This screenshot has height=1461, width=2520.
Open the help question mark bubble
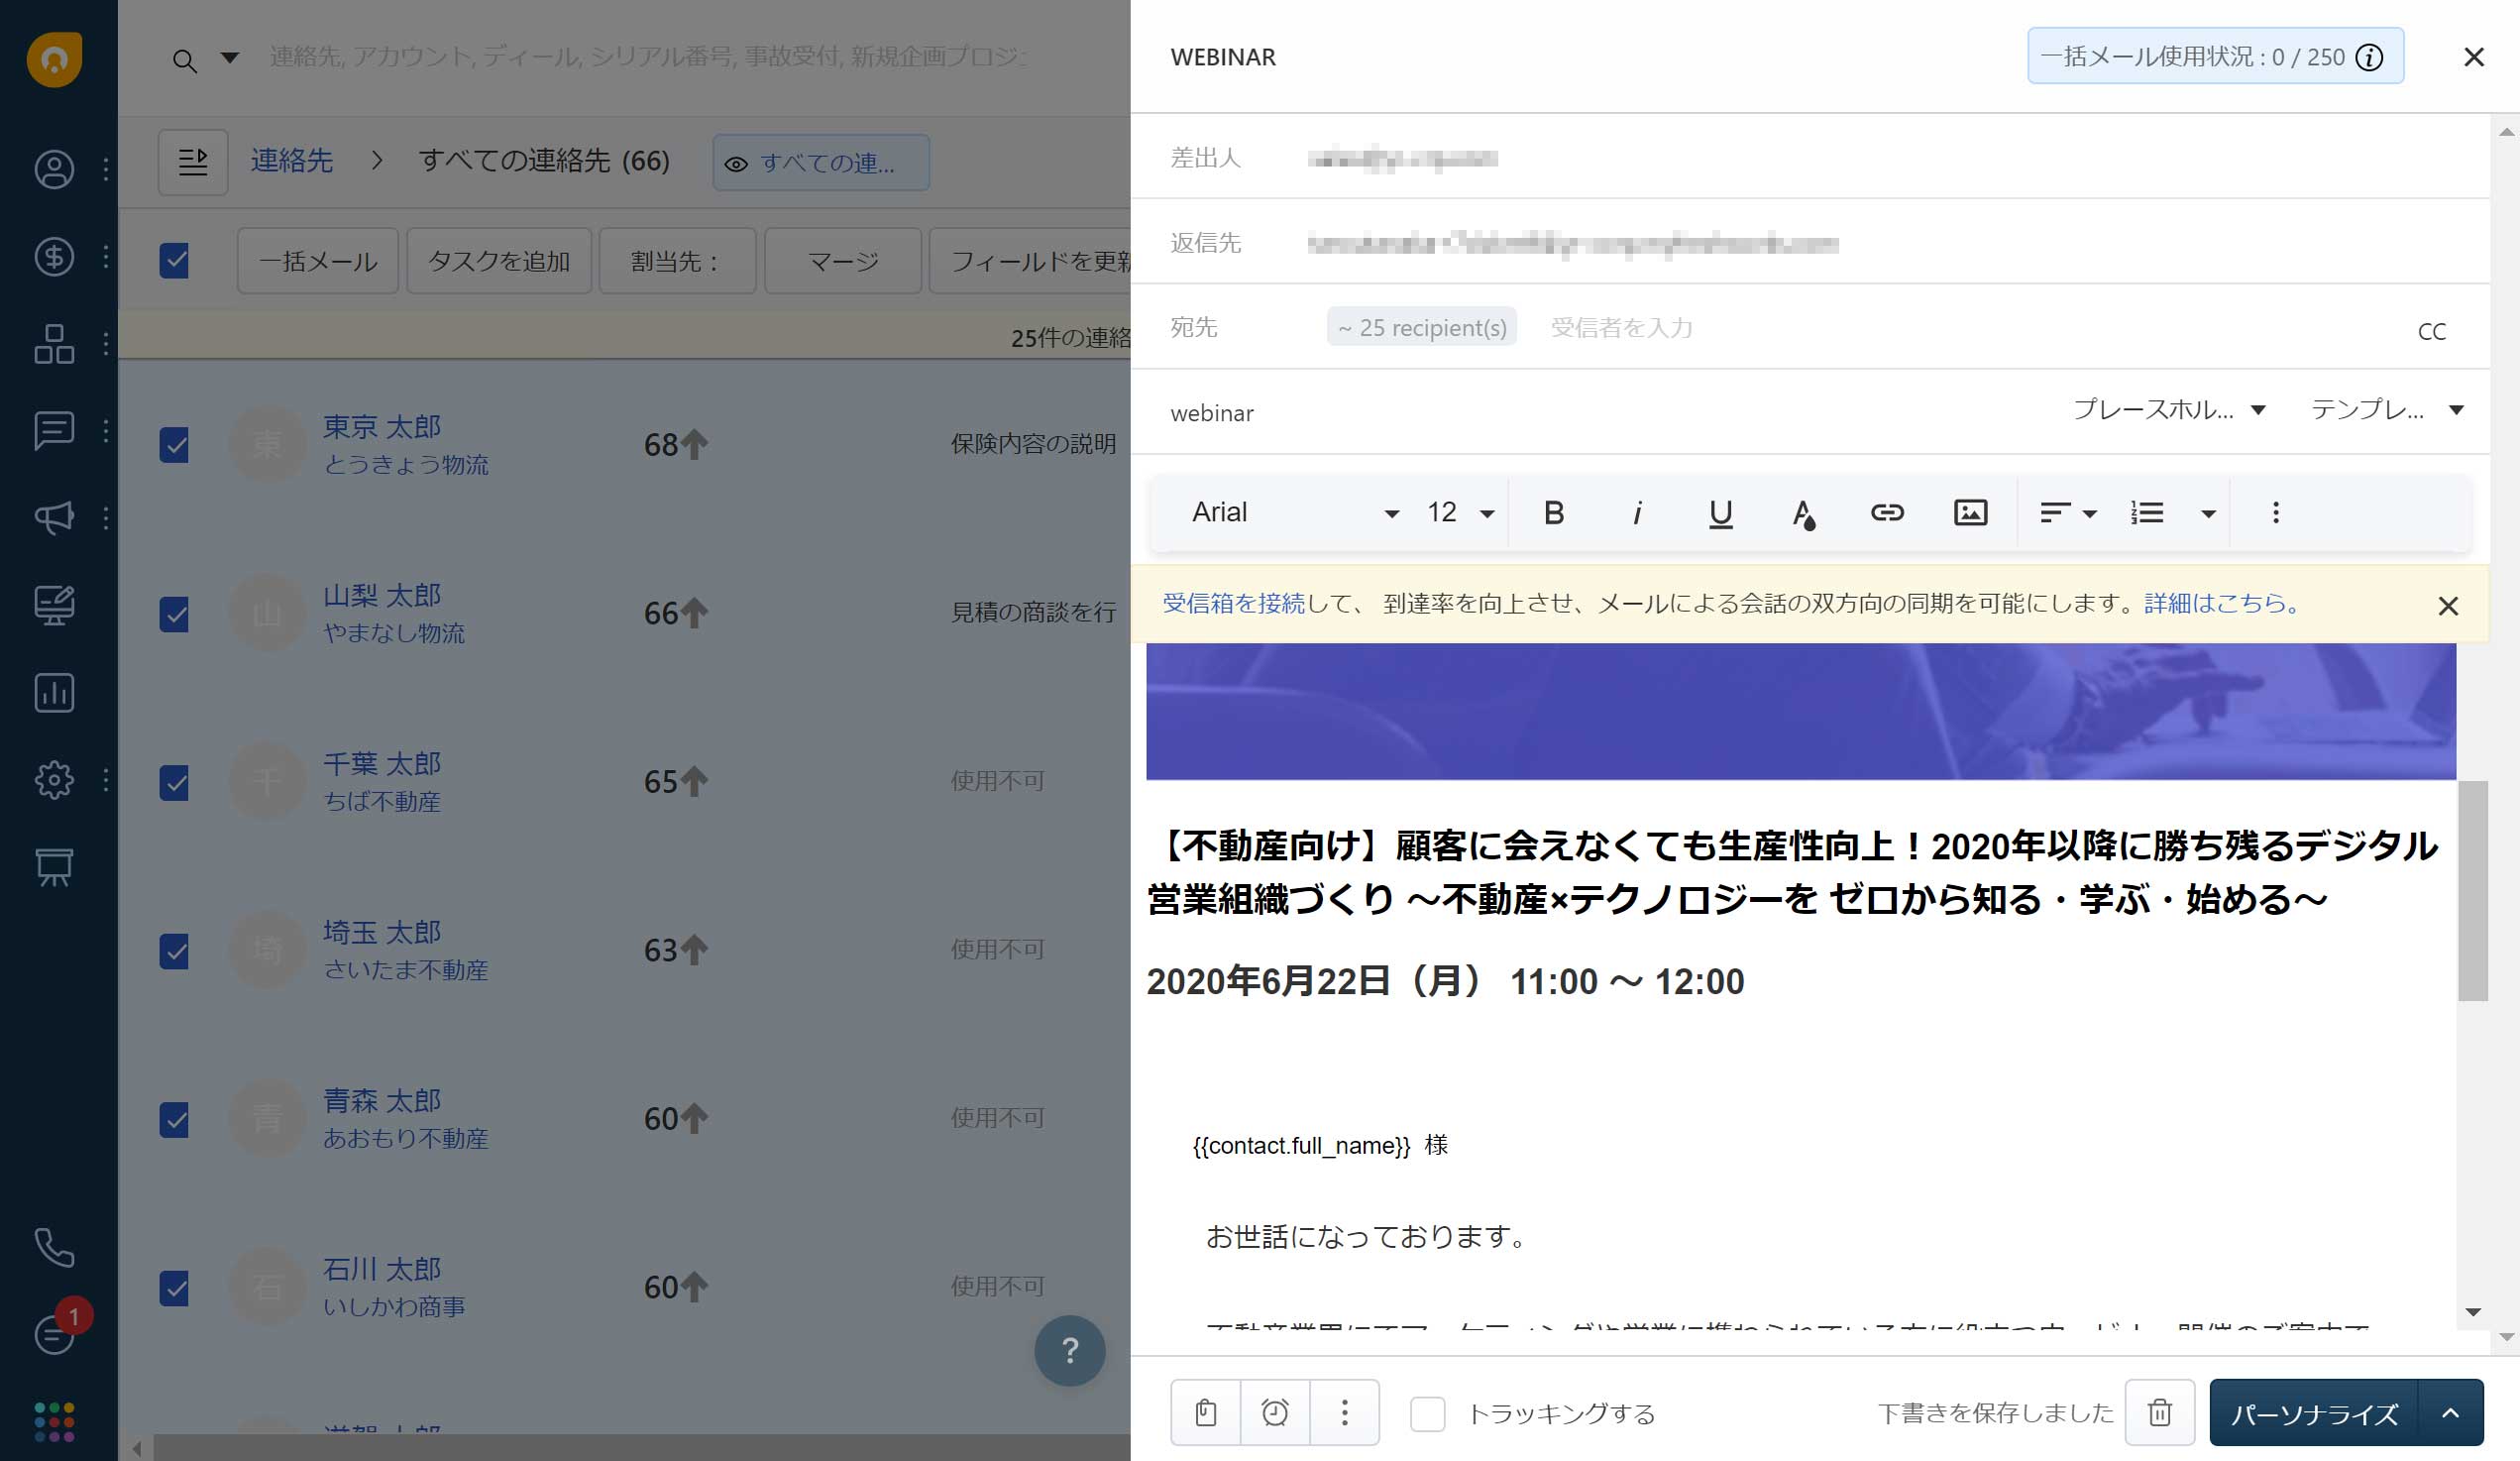click(x=1069, y=1350)
